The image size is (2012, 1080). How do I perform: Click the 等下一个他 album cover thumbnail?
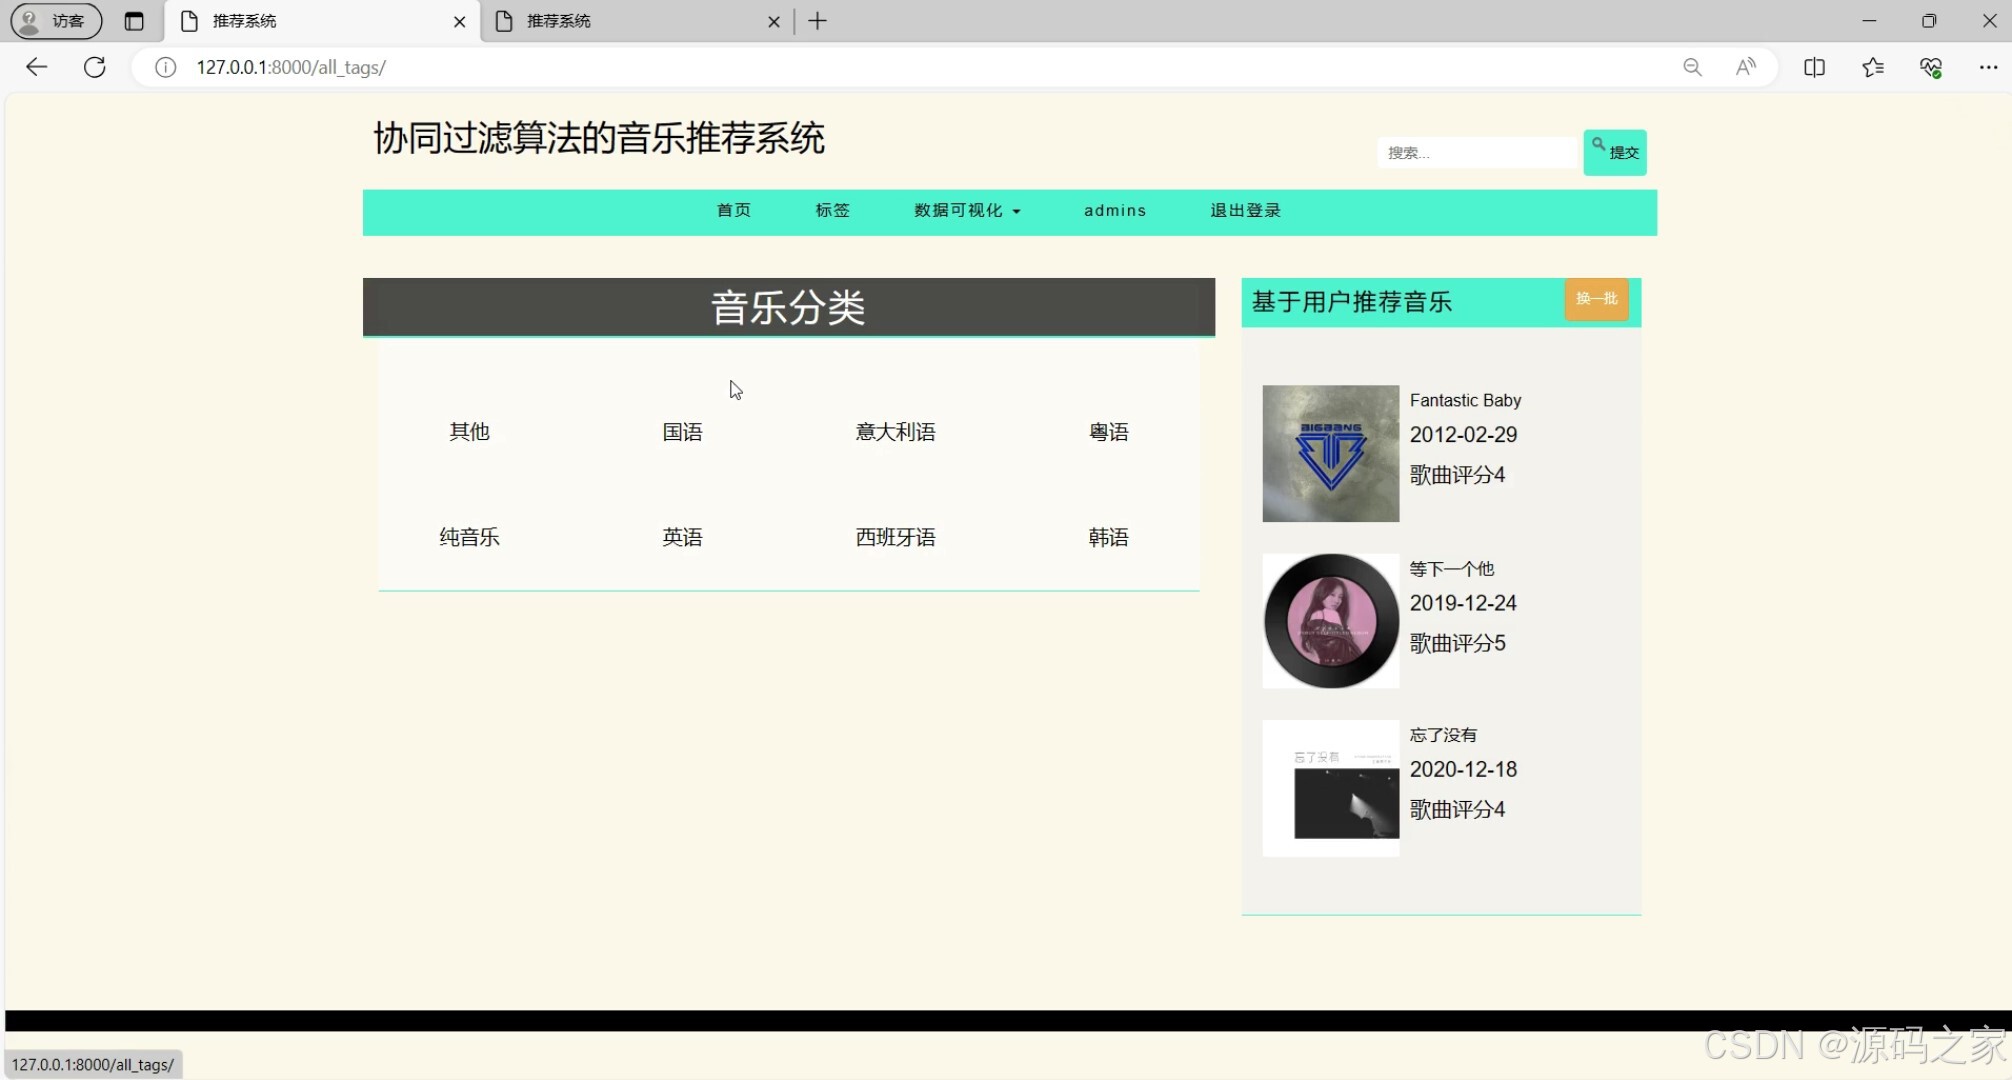(1330, 620)
